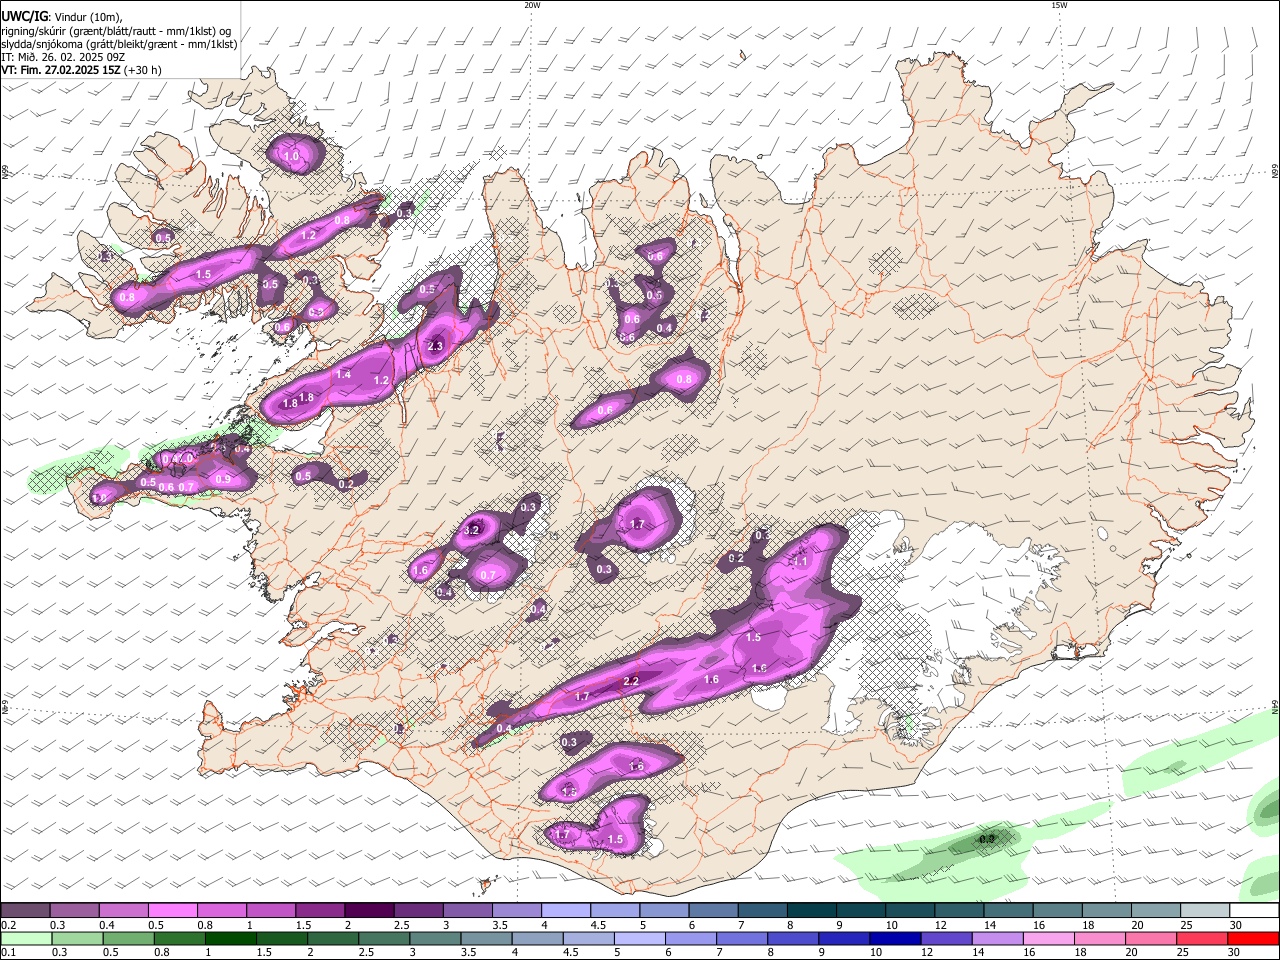The width and height of the screenshot is (1280, 960).
Task: Click the violet 14–16 rain legend swatch
Action: click(x=998, y=938)
